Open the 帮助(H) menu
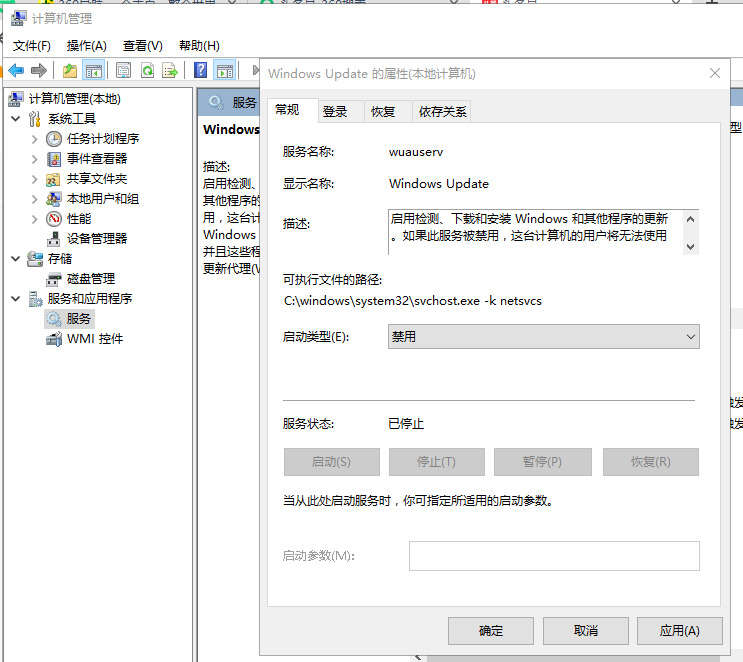Viewport: 743px width, 662px height. pos(199,46)
